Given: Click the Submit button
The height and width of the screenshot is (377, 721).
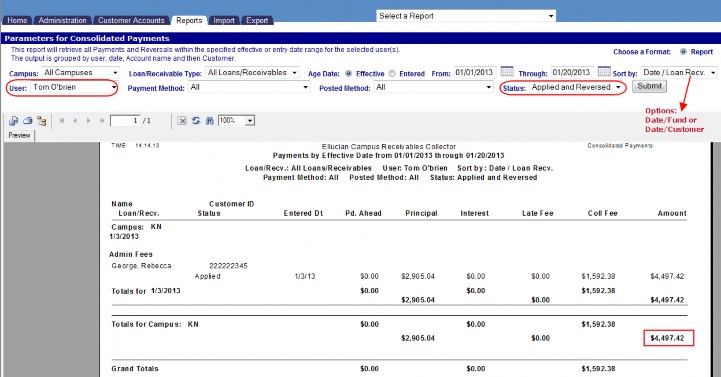Looking at the screenshot, I should (649, 86).
